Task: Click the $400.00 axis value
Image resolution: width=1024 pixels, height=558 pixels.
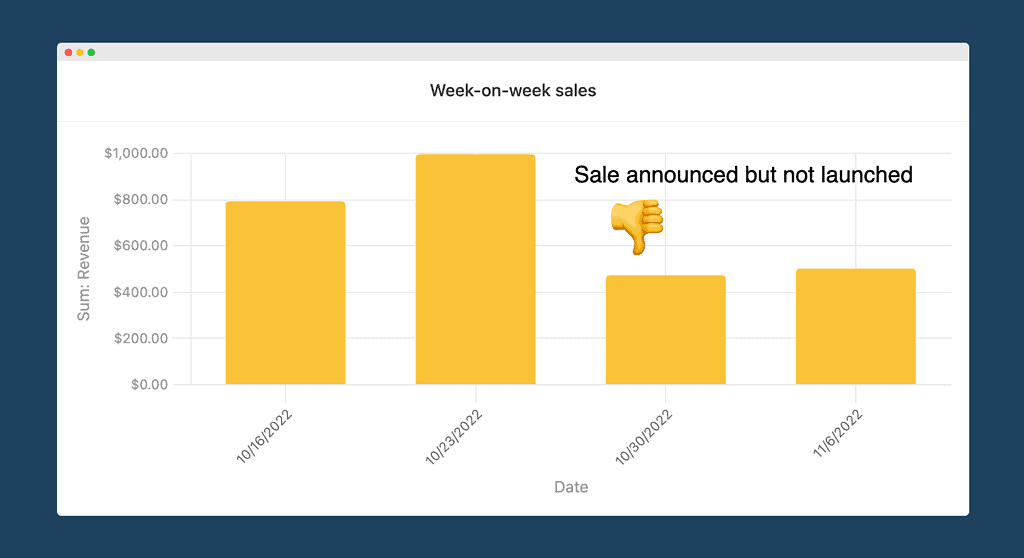Action: 139,292
